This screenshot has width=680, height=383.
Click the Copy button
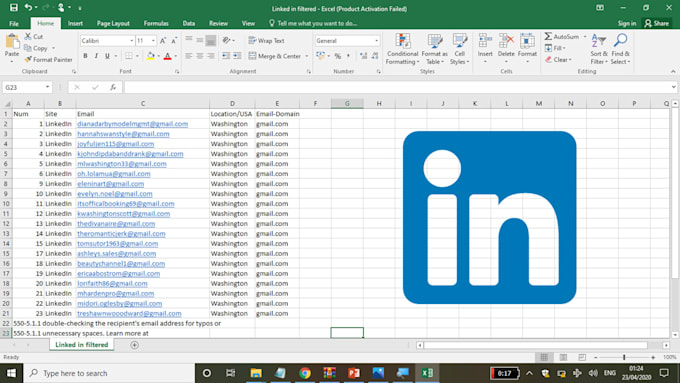36,48
